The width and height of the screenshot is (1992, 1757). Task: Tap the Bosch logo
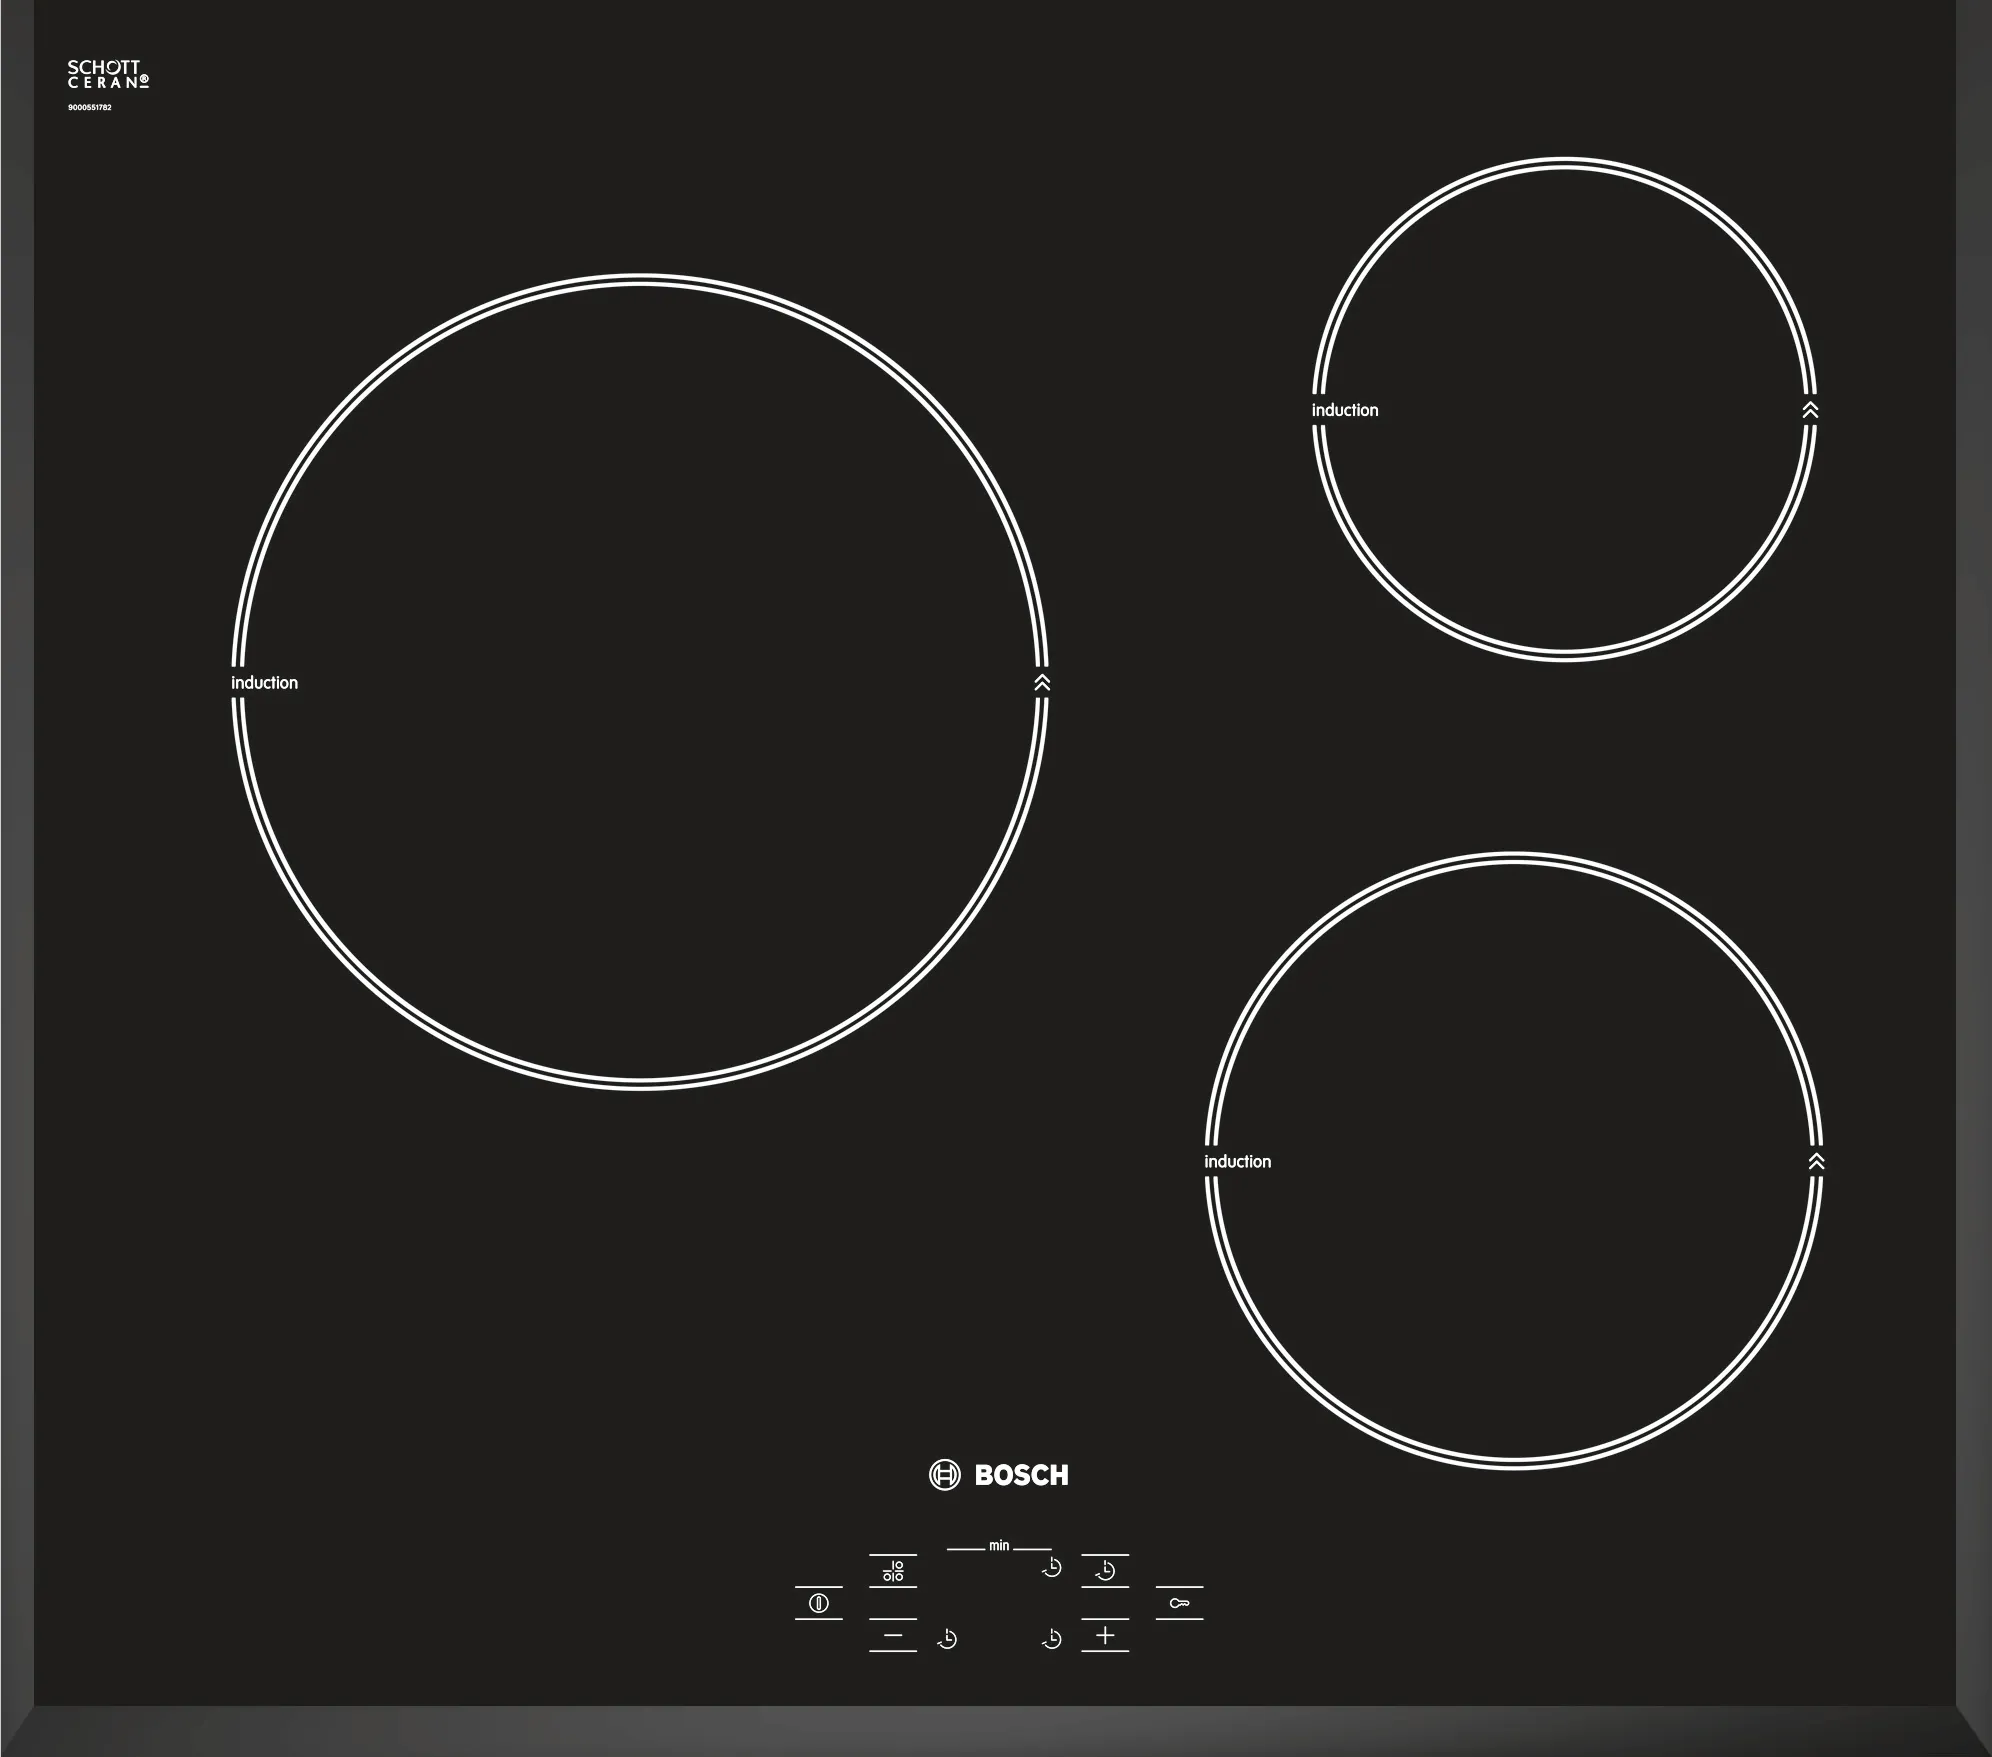(999, 1475)
